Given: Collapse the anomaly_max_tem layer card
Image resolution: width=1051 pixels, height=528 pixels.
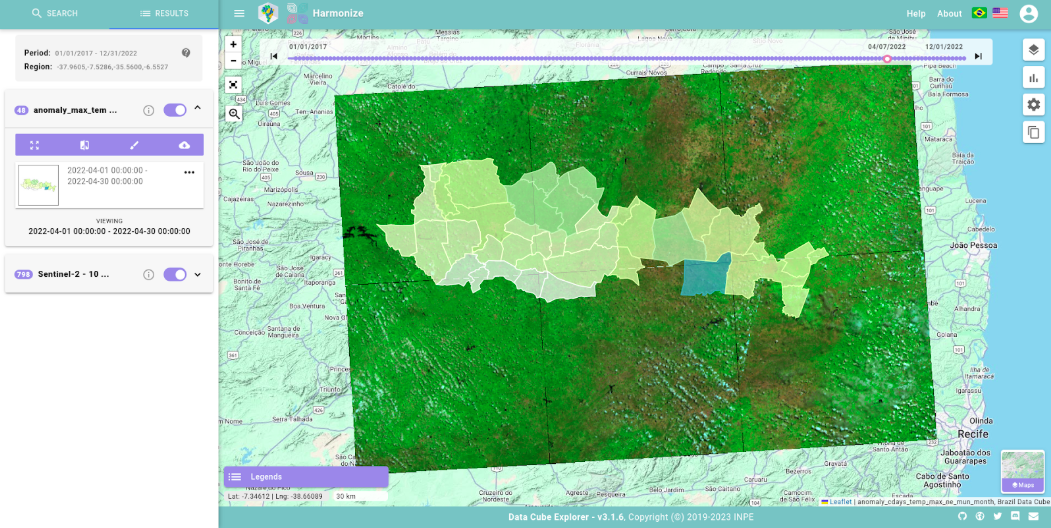Looking at the screenshot, I should [x=198, y=109].
